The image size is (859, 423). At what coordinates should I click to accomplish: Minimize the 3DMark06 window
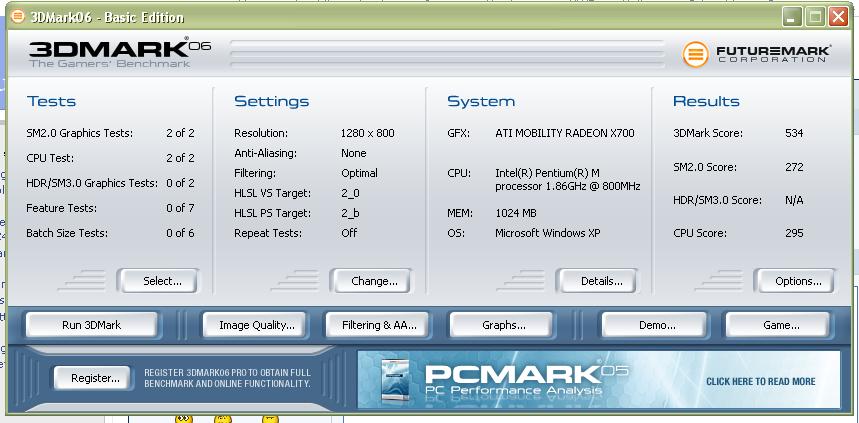[x=792, y=17]
